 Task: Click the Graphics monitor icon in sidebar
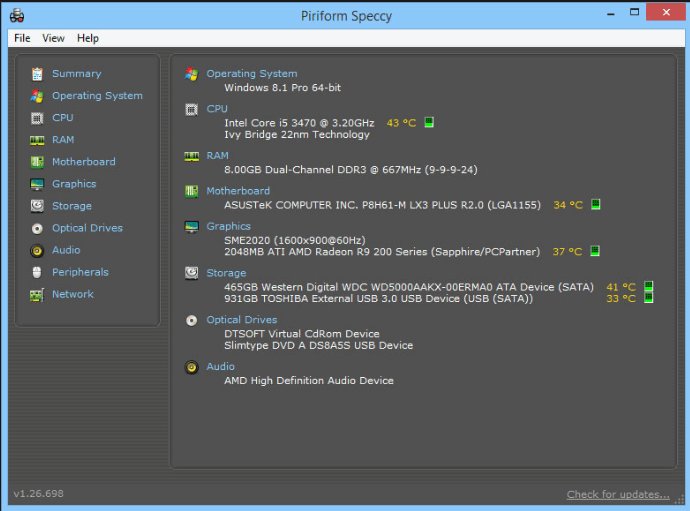(x=37, y=184)
